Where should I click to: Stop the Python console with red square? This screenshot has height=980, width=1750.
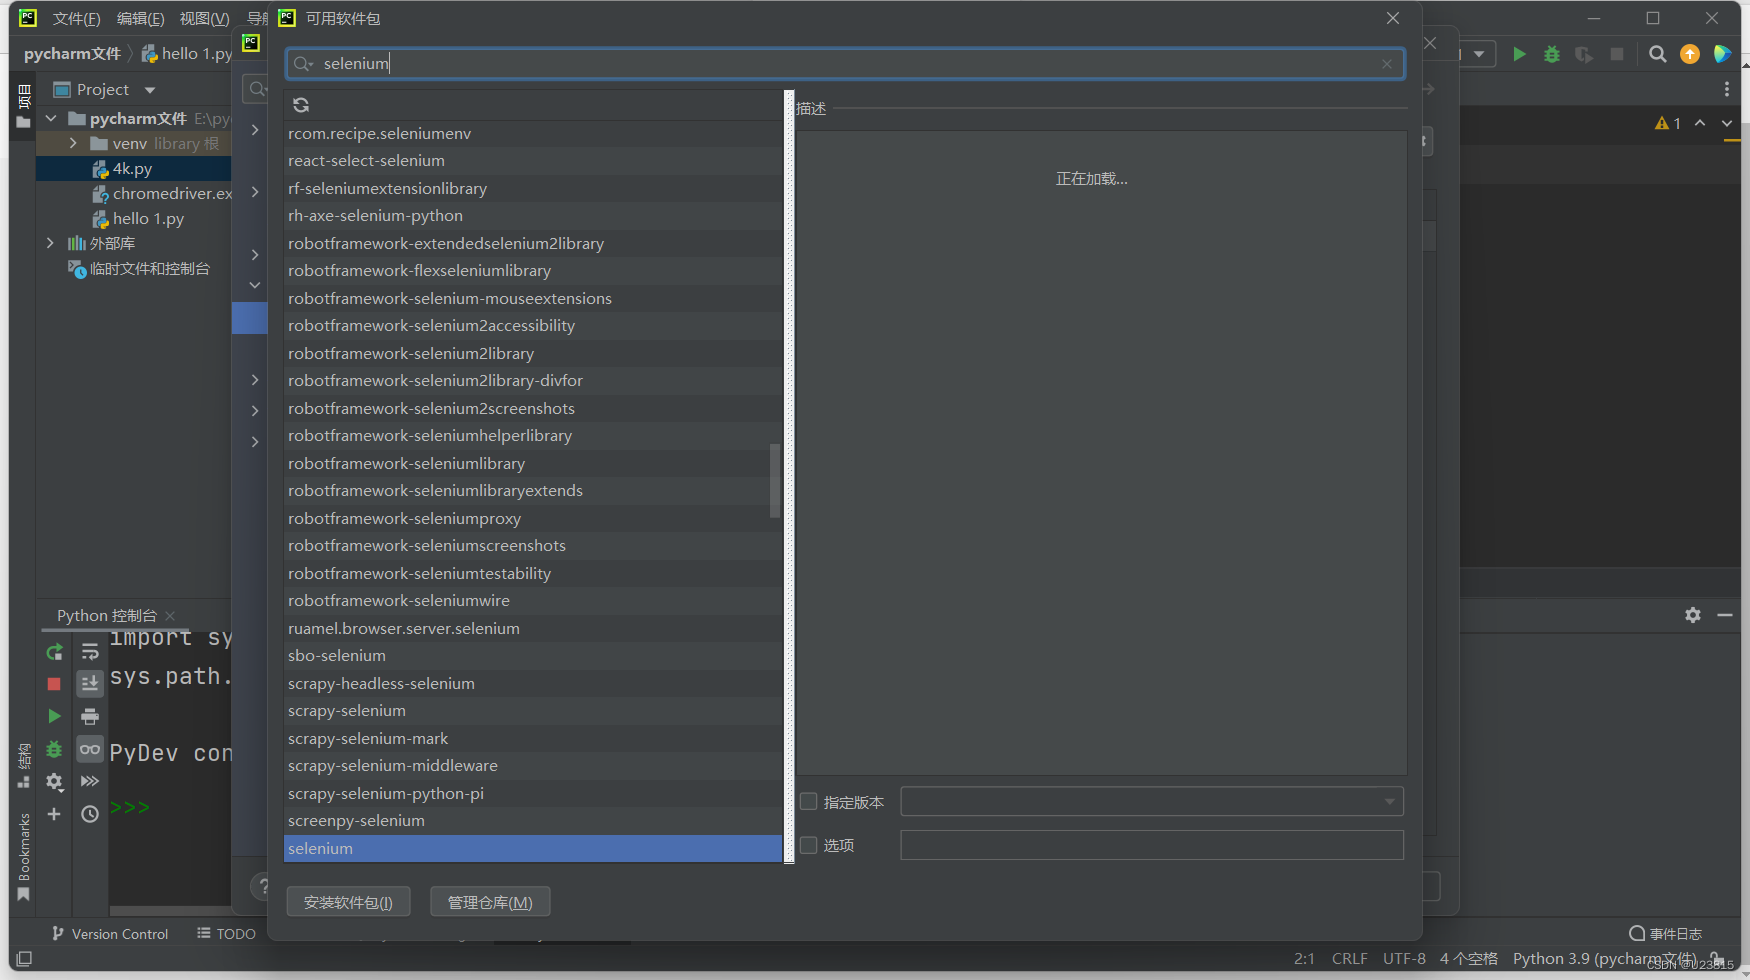pos(54,684)
